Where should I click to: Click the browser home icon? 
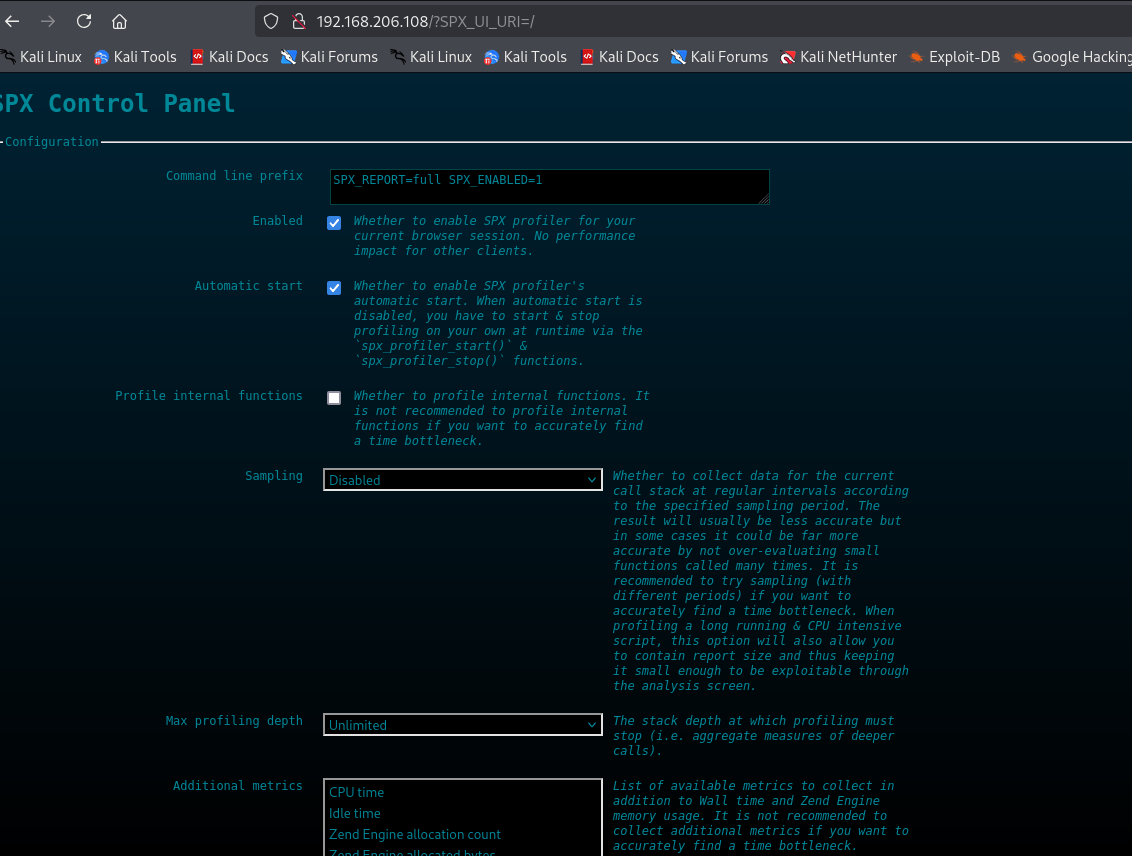click(x=119, y=21)
